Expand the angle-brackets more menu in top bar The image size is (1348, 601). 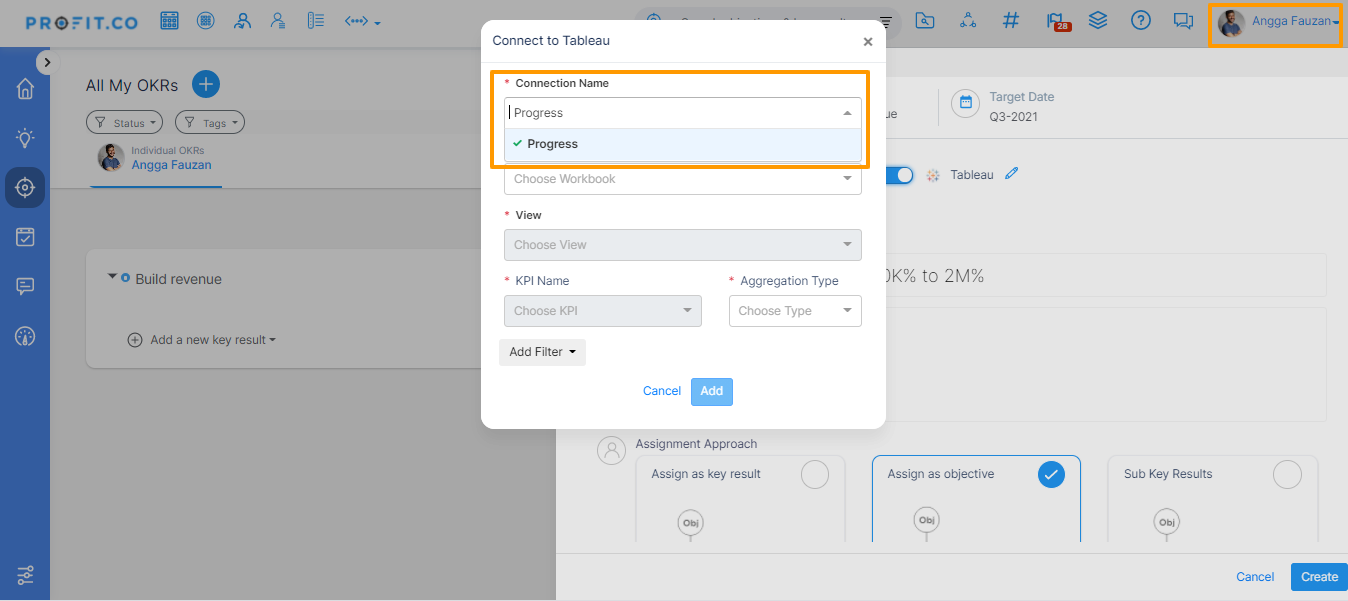362,21
